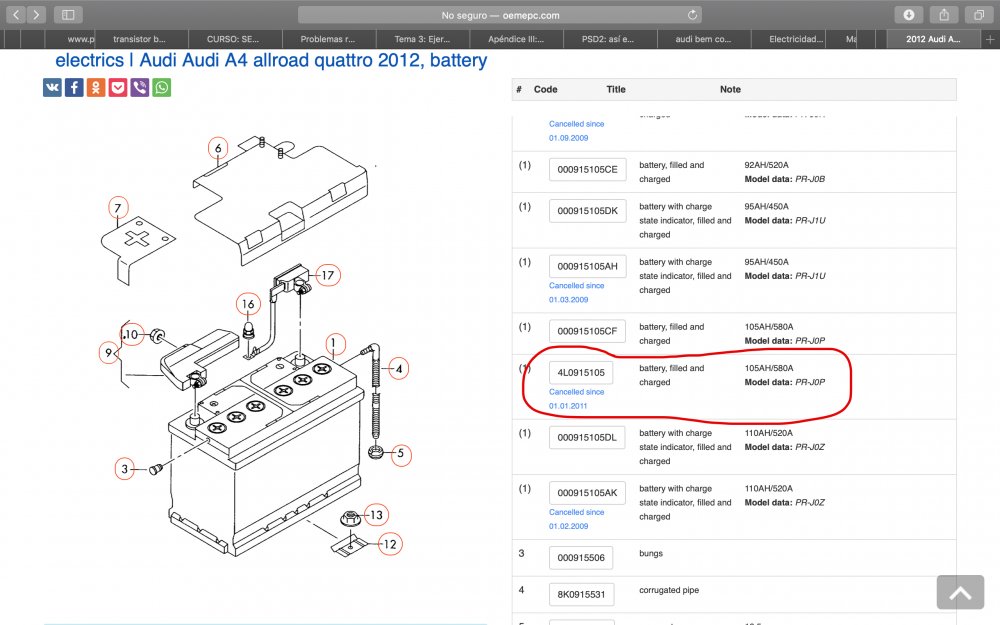Share the page via Viber

click(140, 87)
